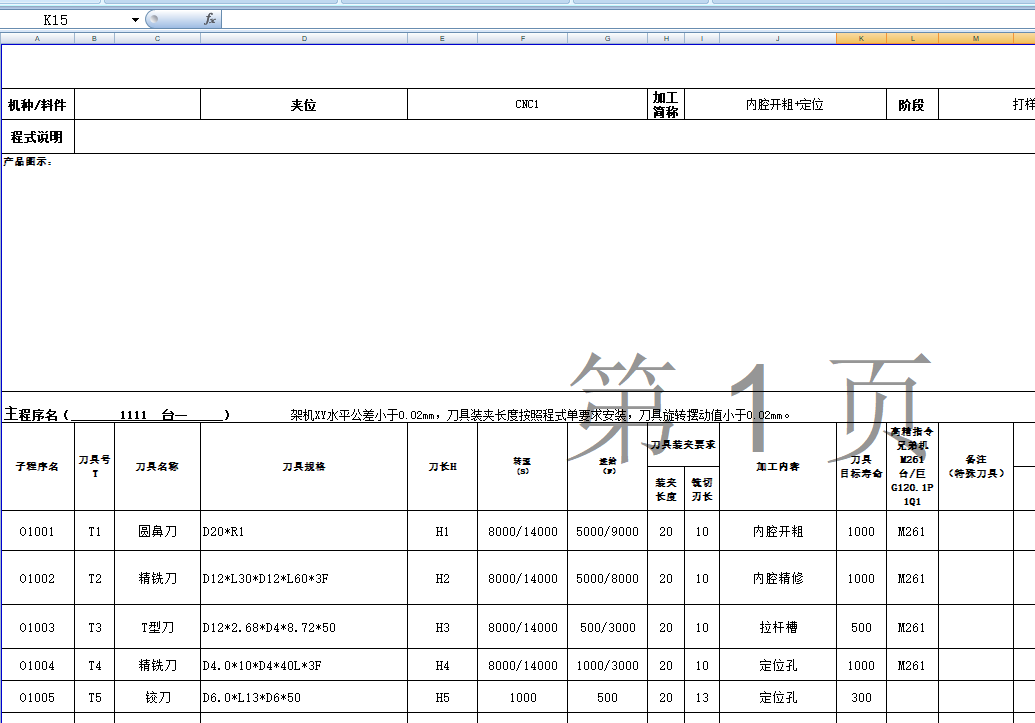Select column F header
The image size is (1035, 723).
[x=523, y=38]
